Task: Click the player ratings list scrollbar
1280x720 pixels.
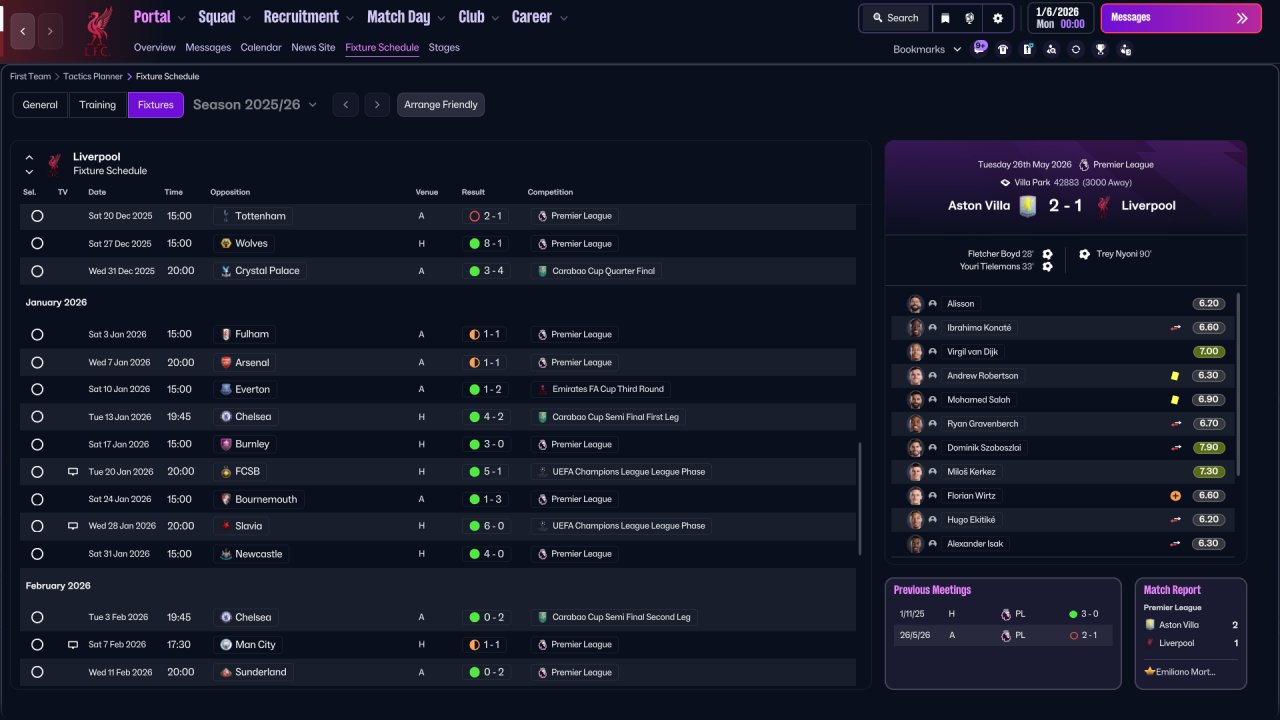Action: point(1239,384)
